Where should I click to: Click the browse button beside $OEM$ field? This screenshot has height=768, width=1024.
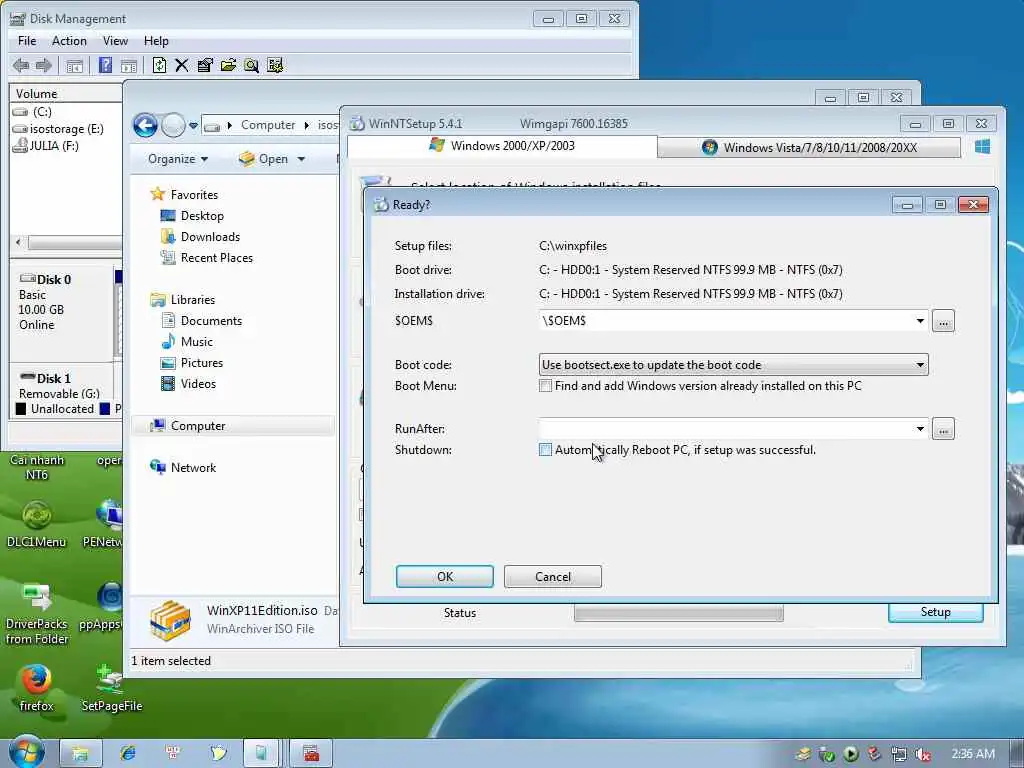pyautogui.click(x=943, y=321)
